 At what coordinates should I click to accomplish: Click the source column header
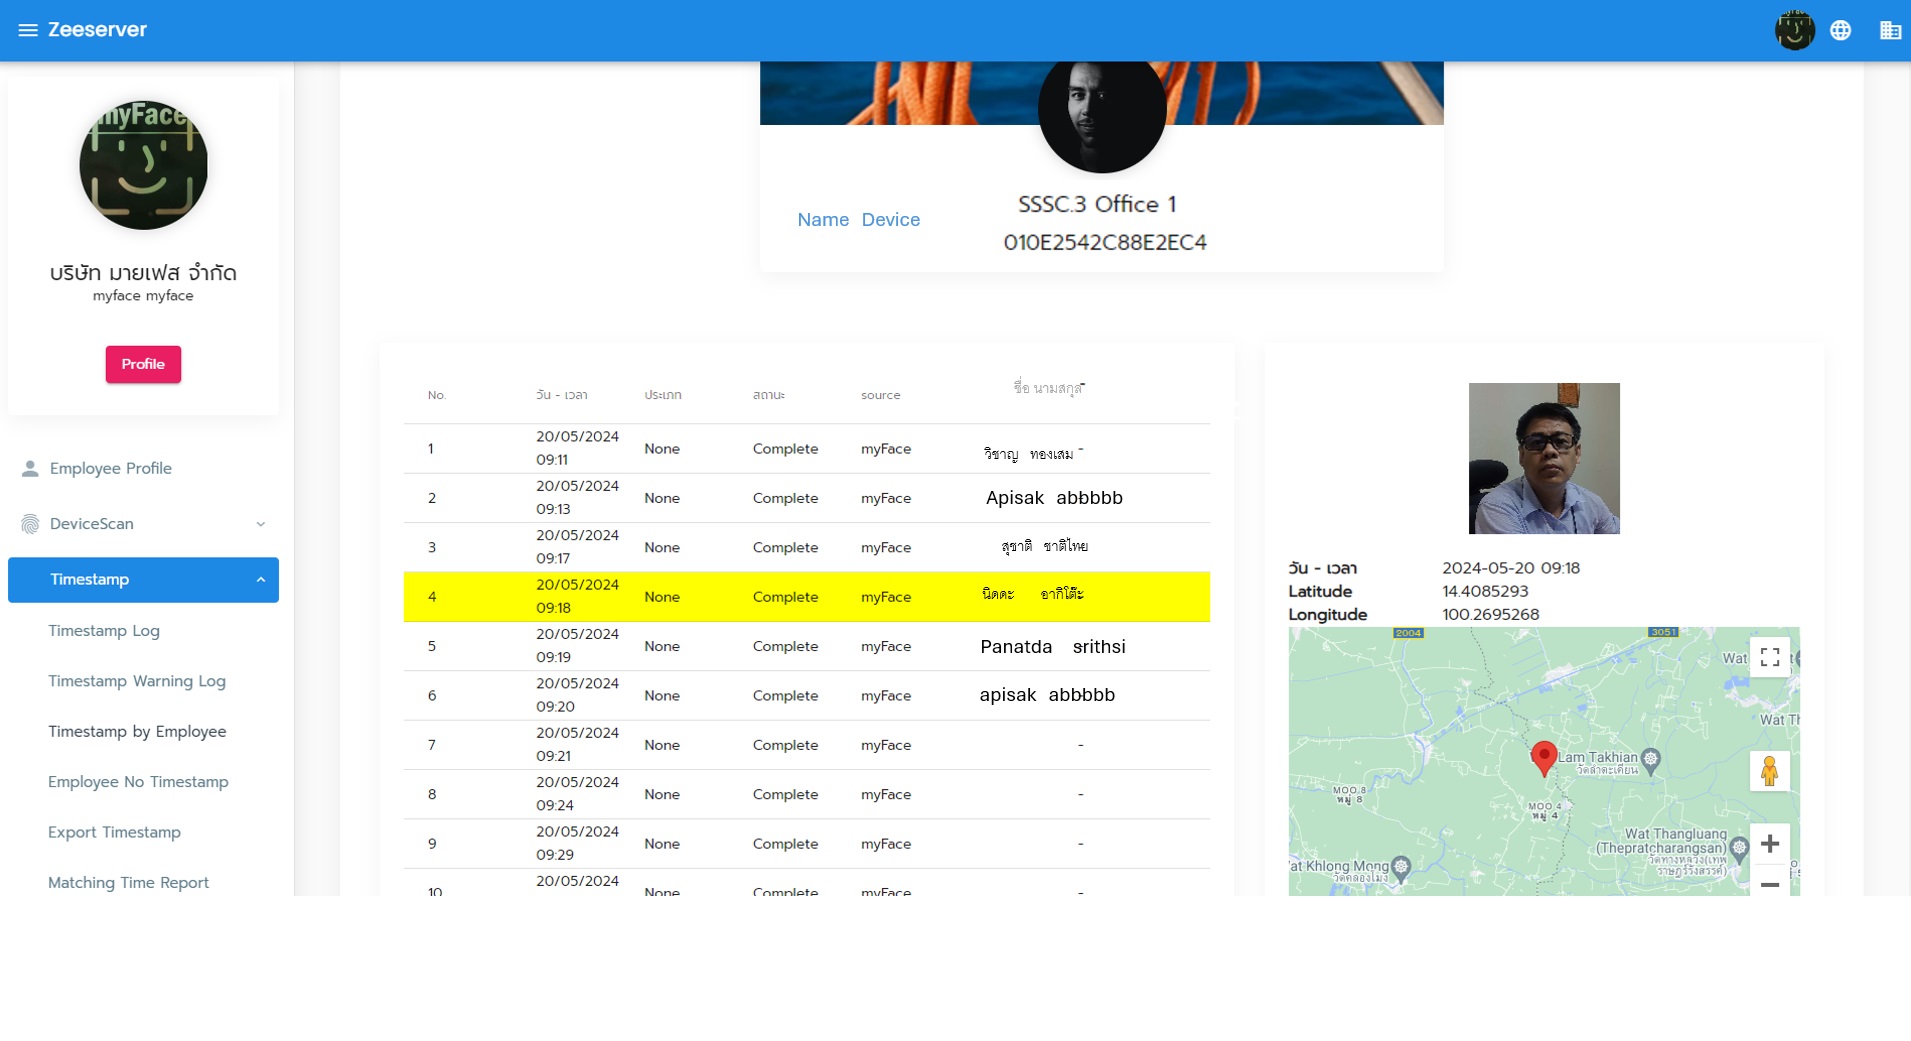point(880,395)
